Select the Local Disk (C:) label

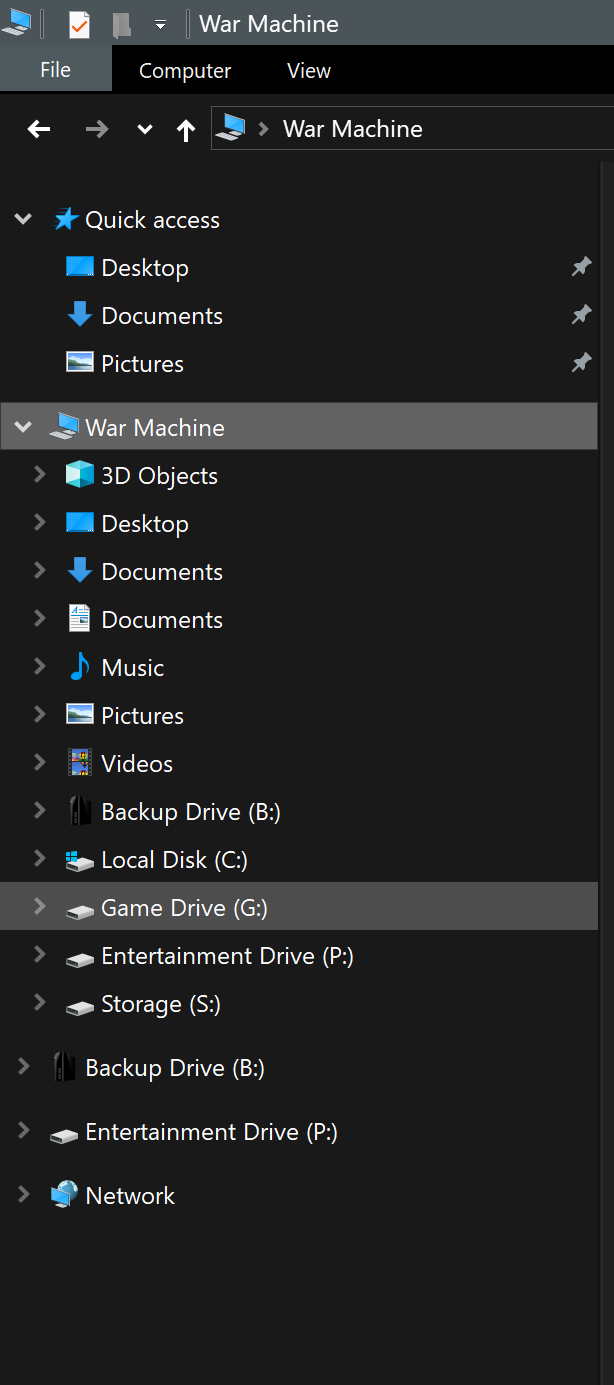coord(175,860)
